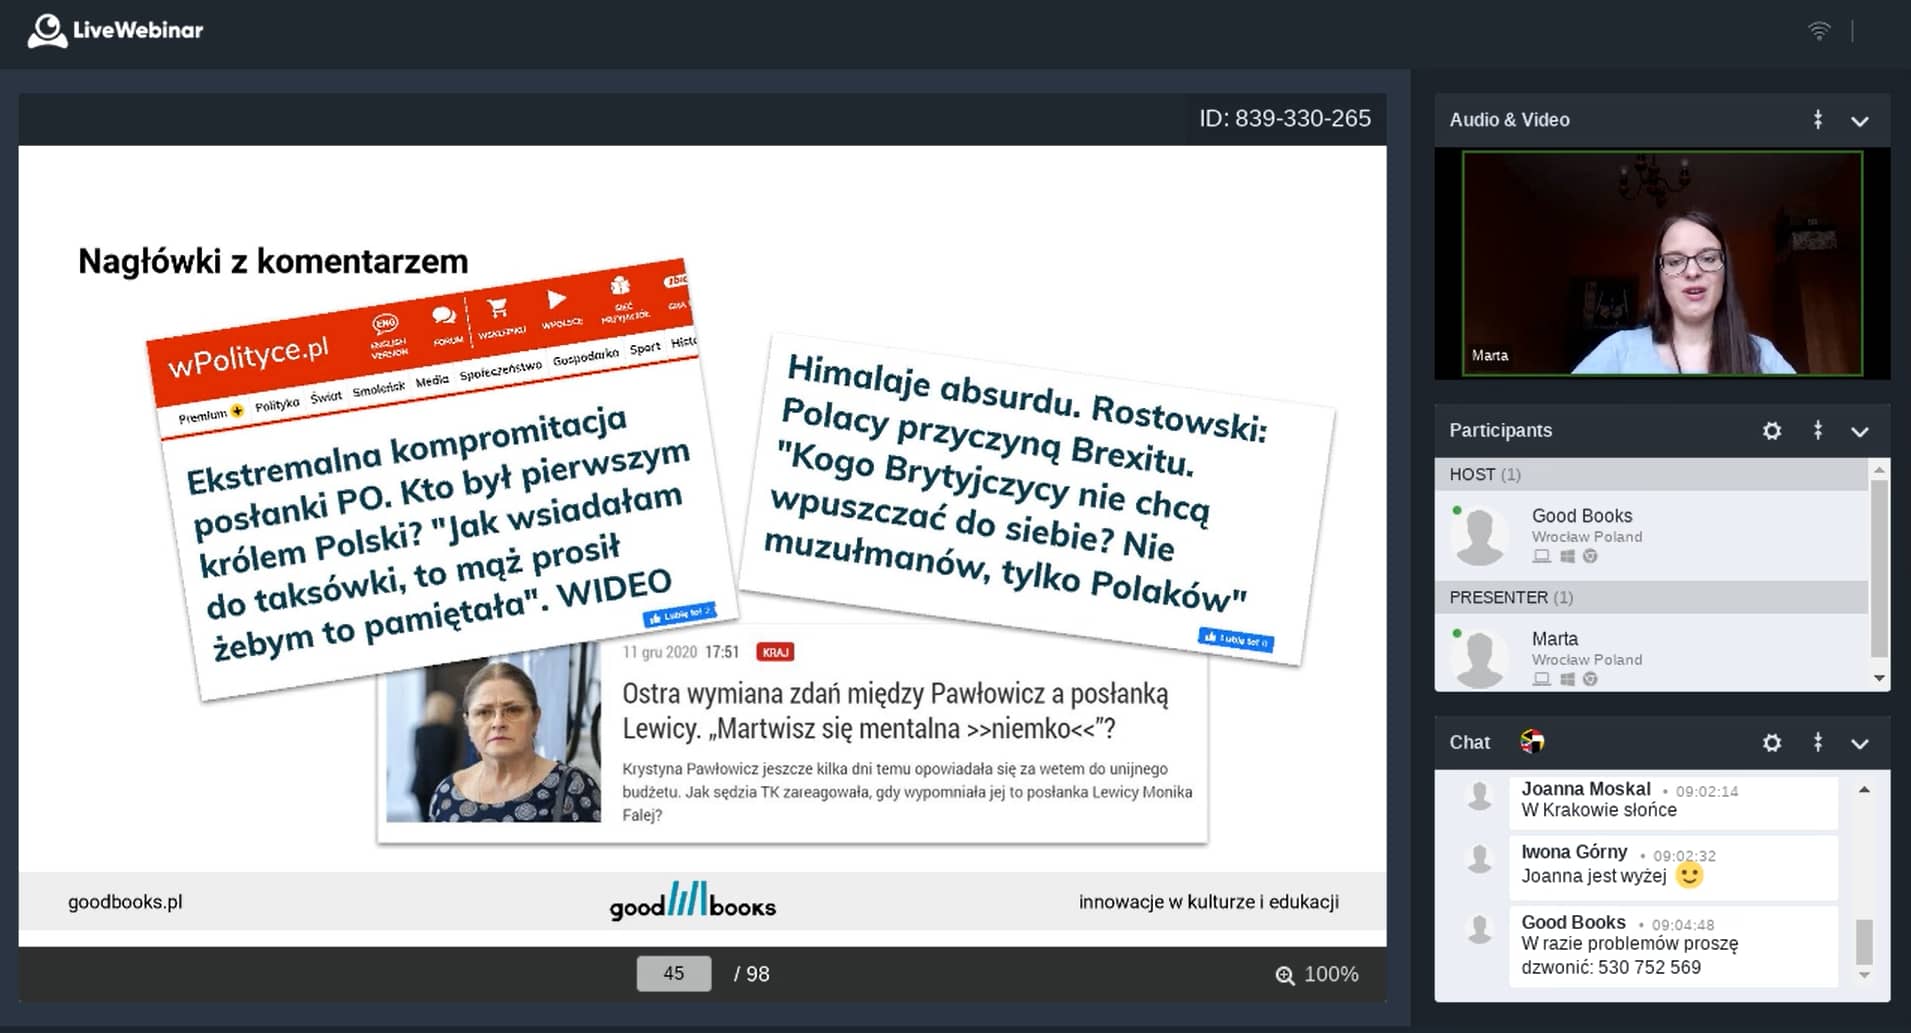Click slide page number field 45
The width and height of the screenshot is (1911, 1033).
coord(674,974)
